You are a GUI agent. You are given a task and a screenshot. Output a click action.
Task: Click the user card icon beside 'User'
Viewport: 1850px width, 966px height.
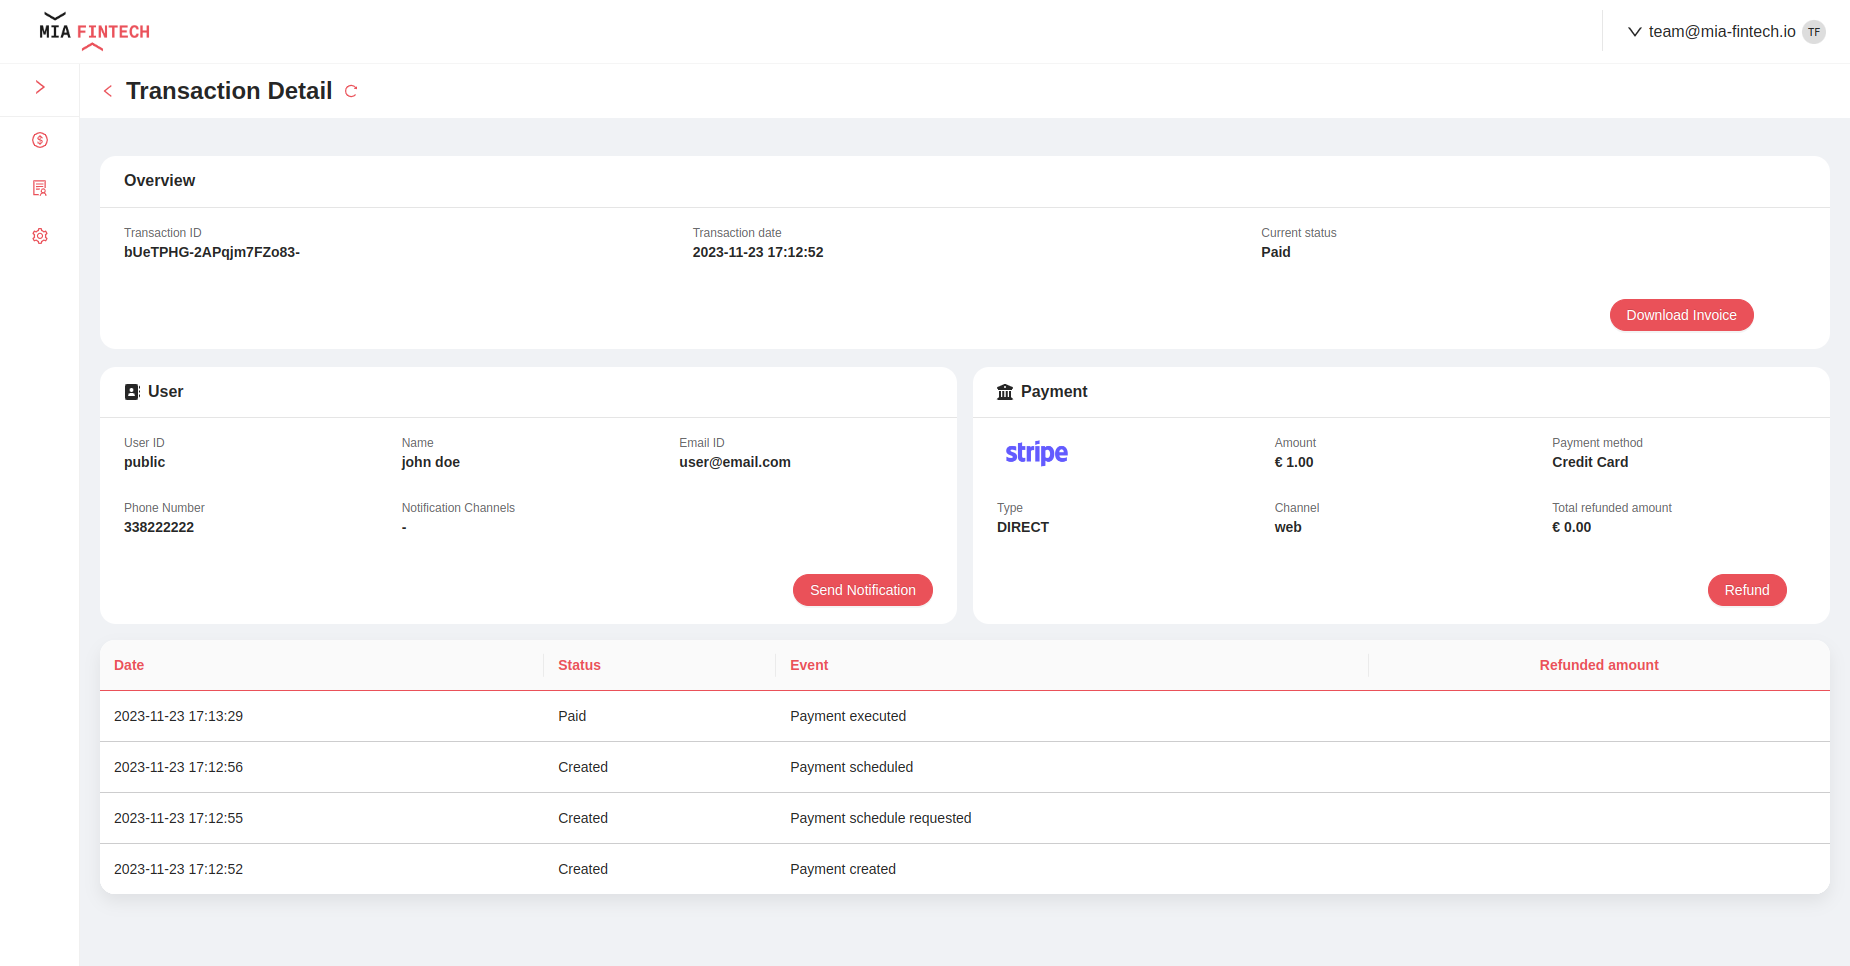[131, 391]
